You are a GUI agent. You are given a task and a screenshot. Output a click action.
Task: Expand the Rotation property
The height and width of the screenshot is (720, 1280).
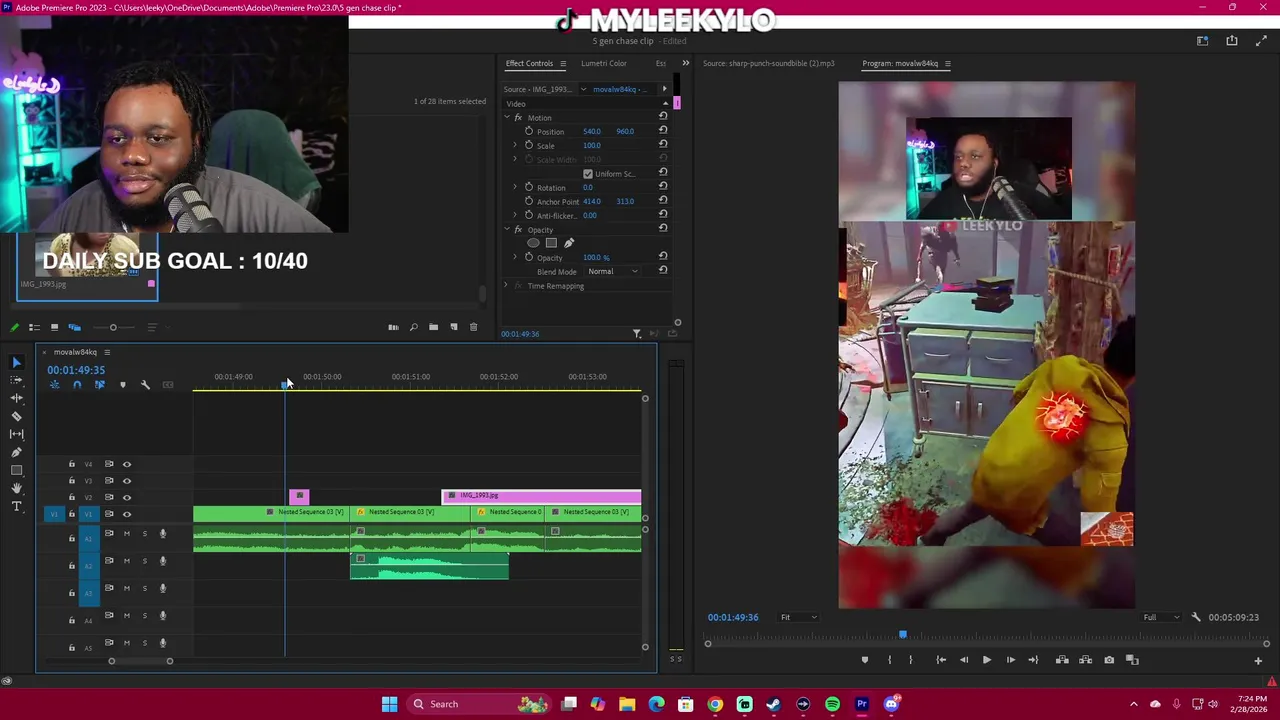[x=515, y=187]
